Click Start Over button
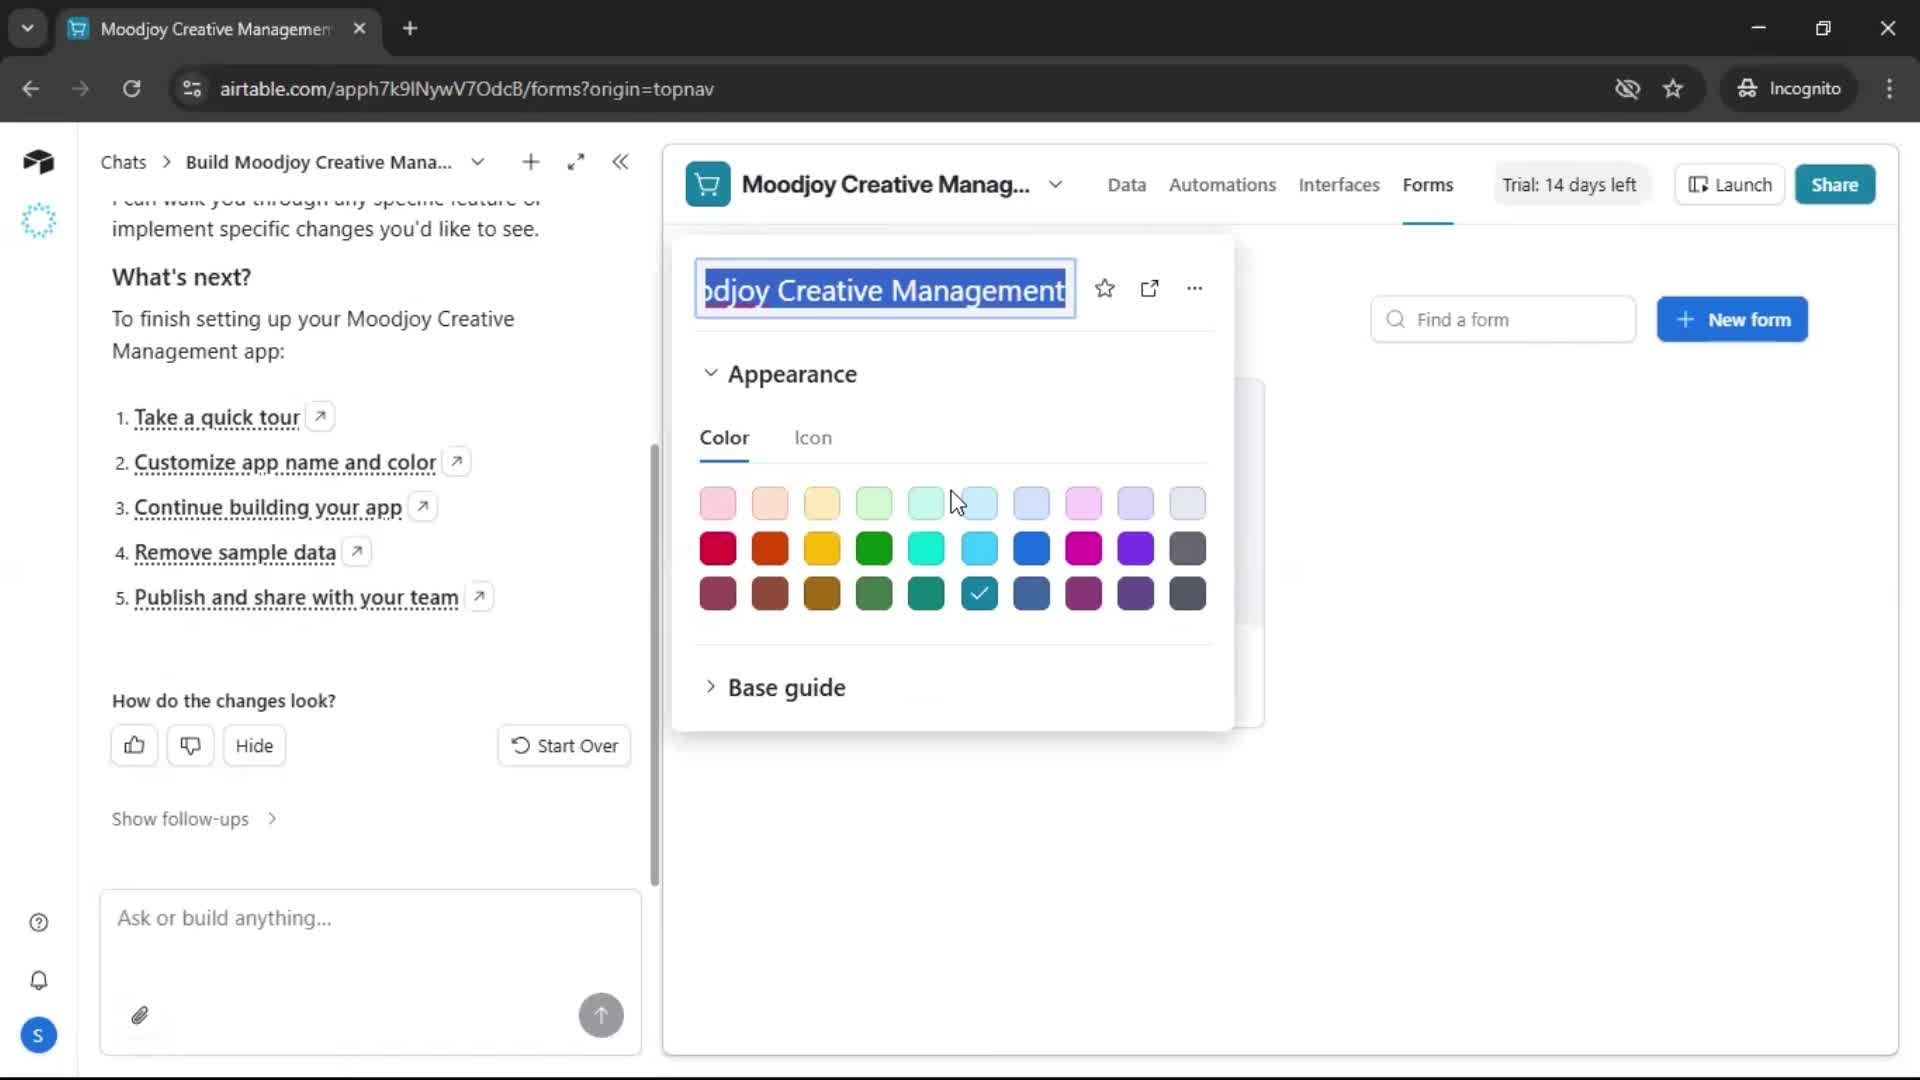The image size is (1920, 1080). coord(564,745)
